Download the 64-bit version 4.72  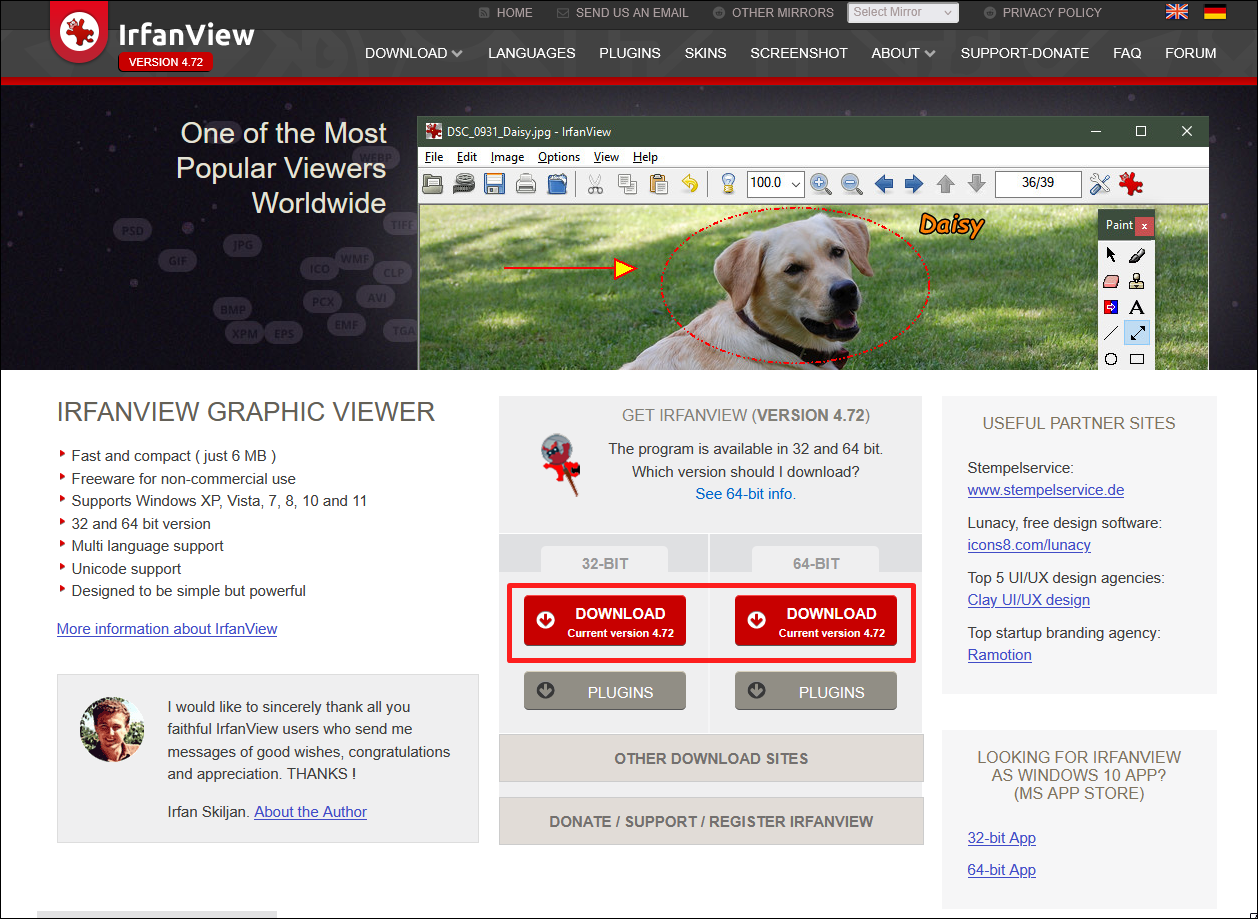pyautogui.click(x=816, y=621)
